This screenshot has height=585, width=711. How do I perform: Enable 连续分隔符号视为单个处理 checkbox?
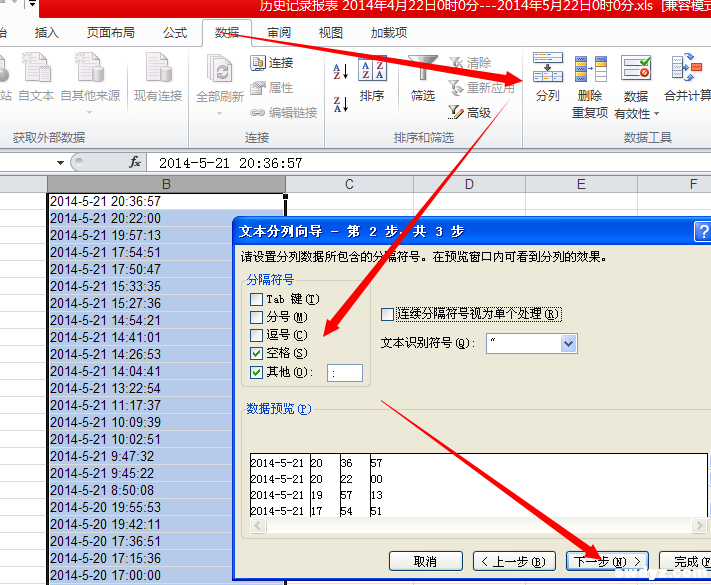point(387,314)
